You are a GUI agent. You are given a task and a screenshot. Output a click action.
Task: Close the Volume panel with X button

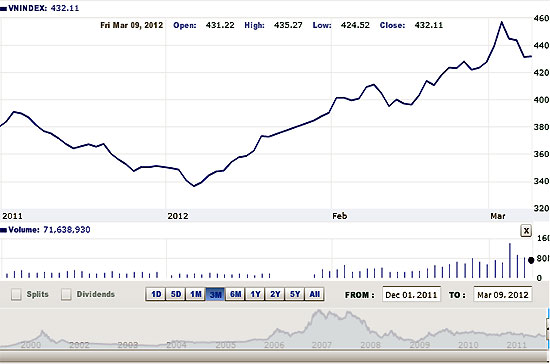[x=526, y=231]
